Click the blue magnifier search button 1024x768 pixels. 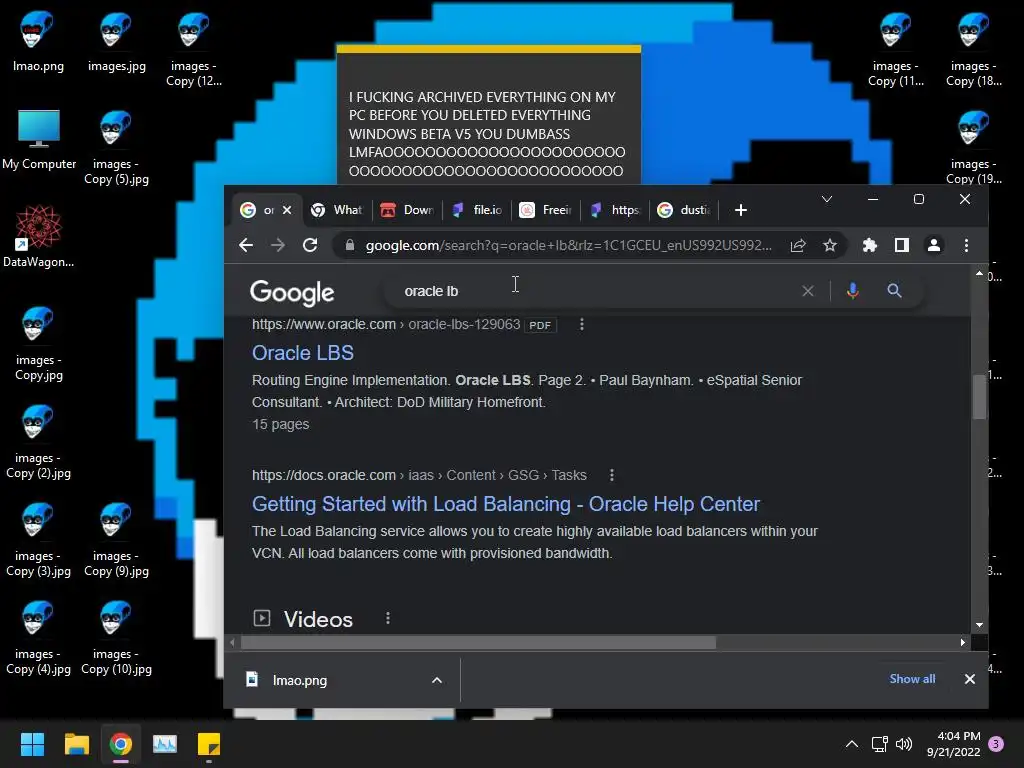coord(895,291)
